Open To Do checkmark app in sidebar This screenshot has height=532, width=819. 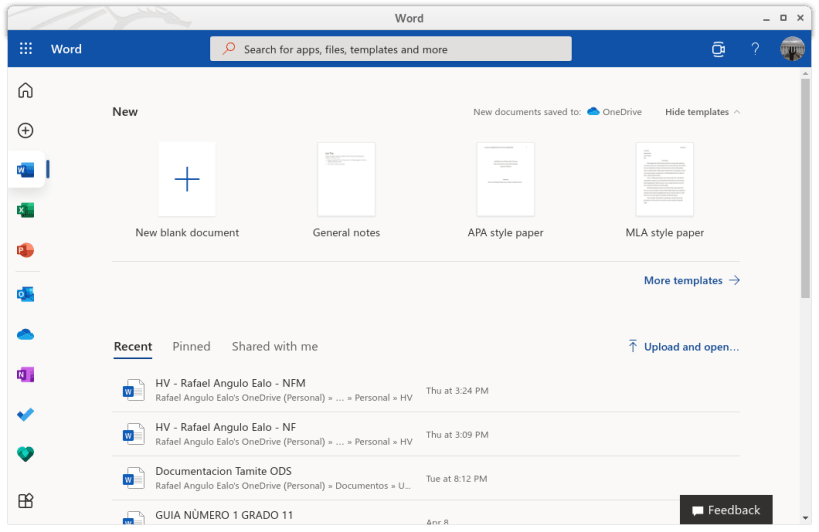pos(25,415)
